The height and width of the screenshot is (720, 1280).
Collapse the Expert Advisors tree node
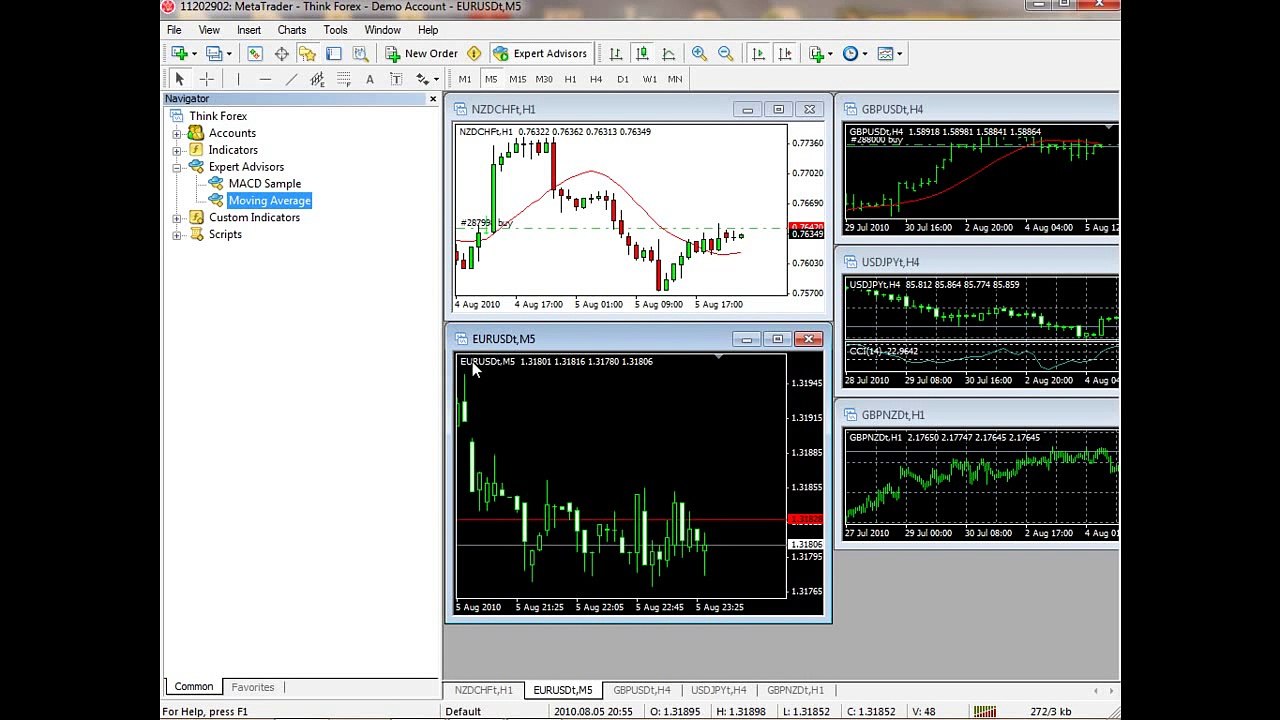coord(177,167)
